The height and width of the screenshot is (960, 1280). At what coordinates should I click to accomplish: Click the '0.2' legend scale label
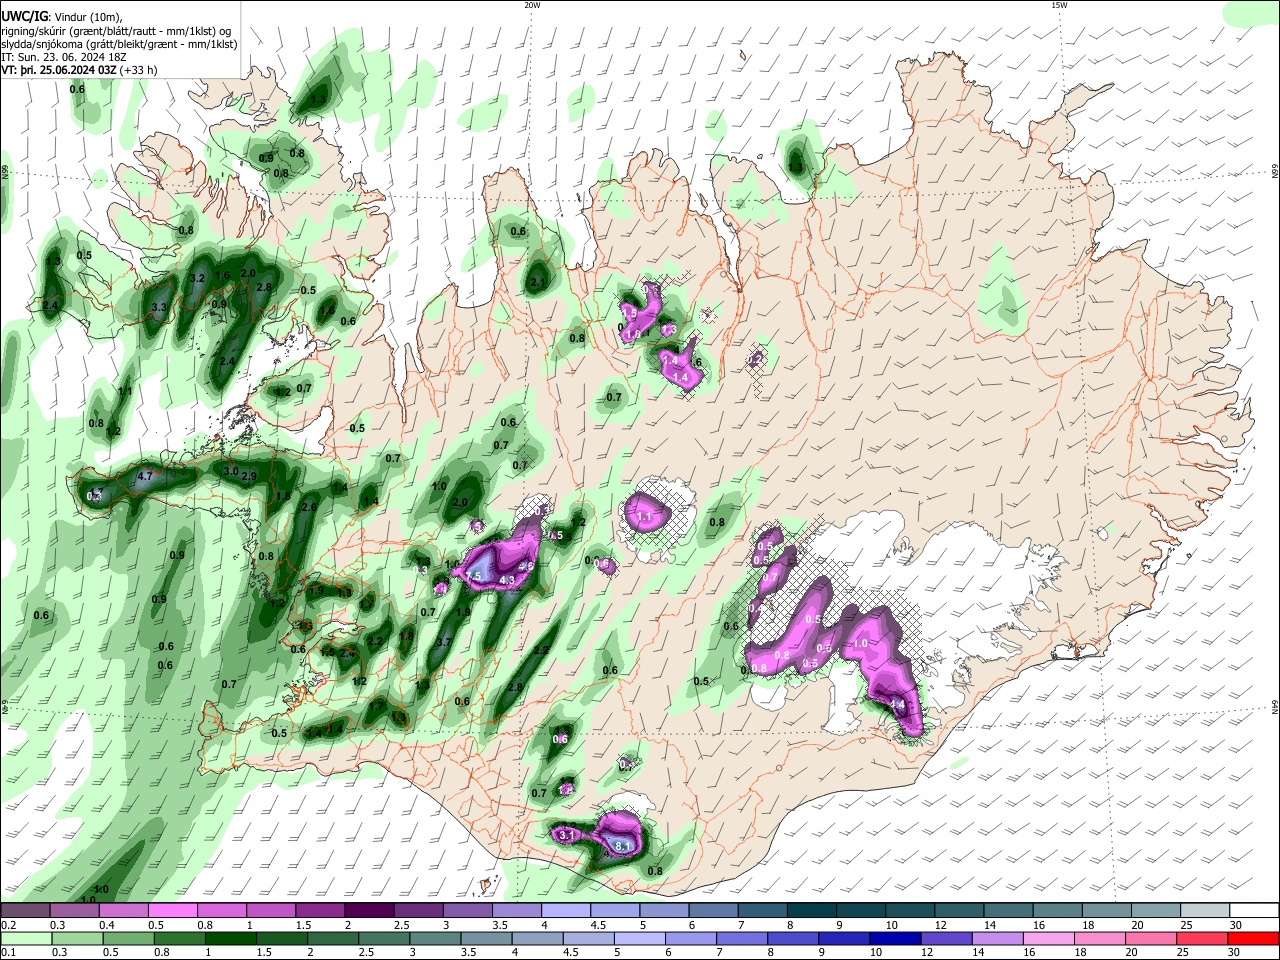[x=8, y=925]
